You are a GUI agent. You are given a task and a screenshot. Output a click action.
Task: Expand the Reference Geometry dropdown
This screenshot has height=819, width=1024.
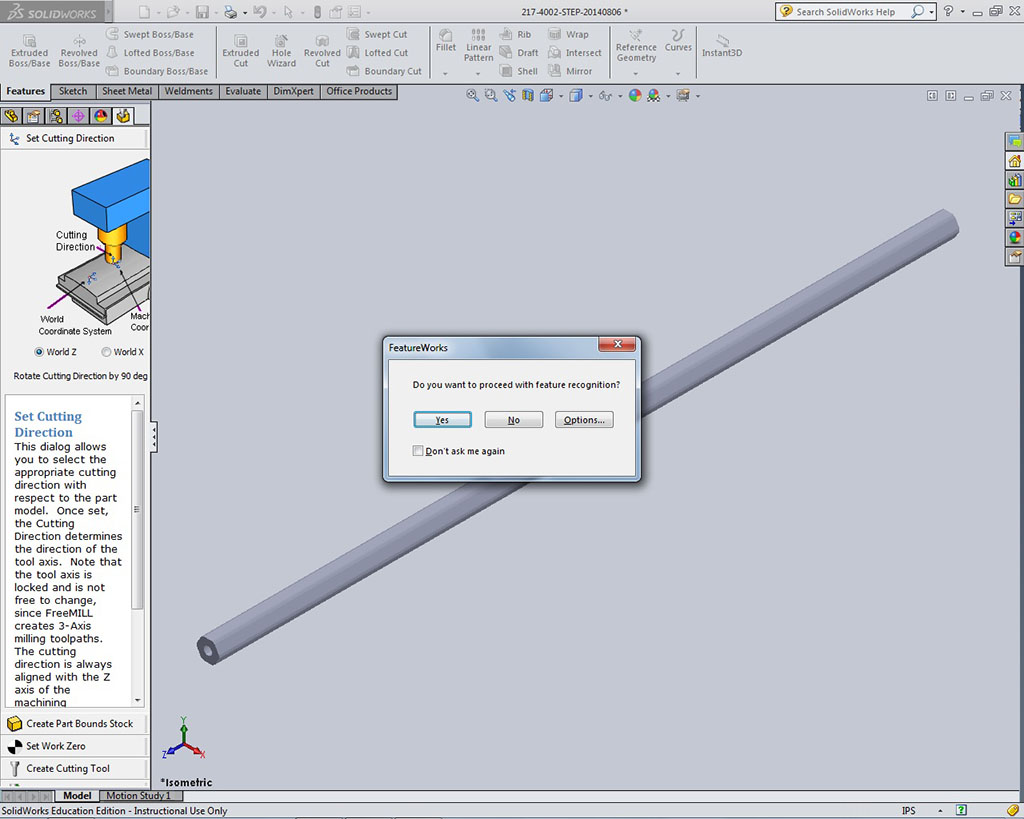[636, 73]
